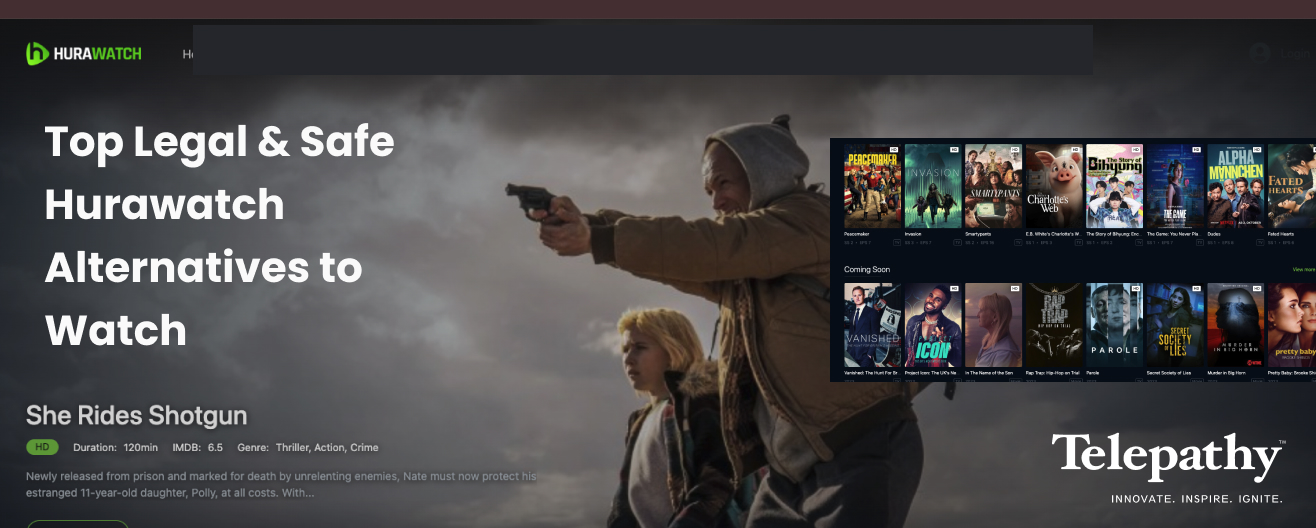Select The Story of Bihyung poster
Screen dimensions: 1316x528
(1114, 186)
